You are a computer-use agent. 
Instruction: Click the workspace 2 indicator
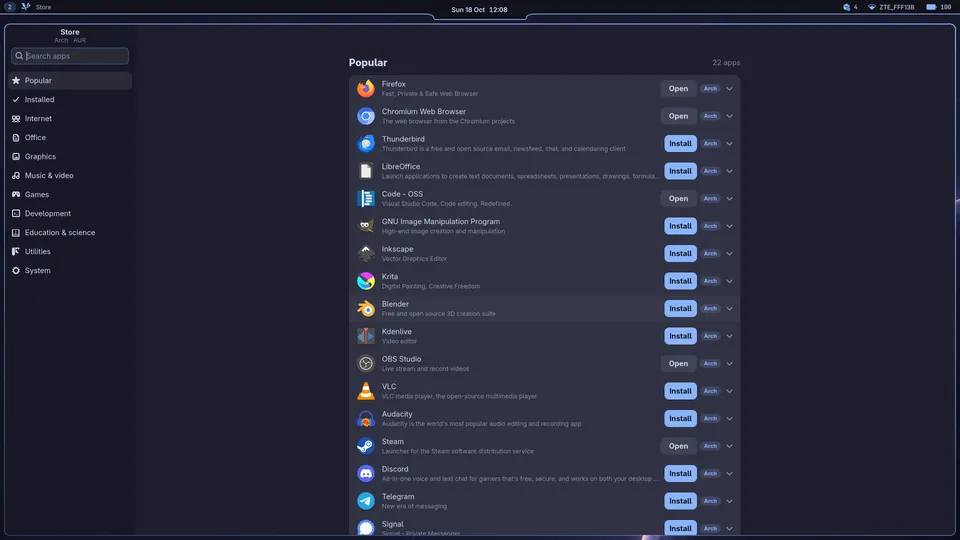click(x=9, y=7)
